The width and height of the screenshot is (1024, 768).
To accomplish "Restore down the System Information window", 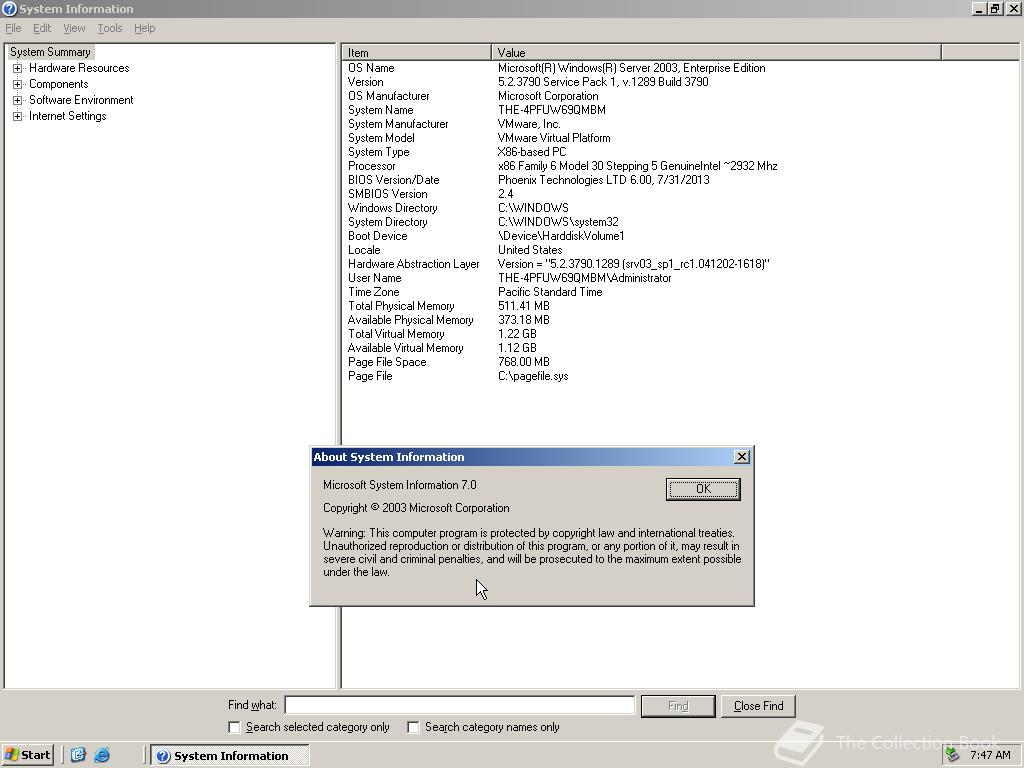I will tap(994, 8).
